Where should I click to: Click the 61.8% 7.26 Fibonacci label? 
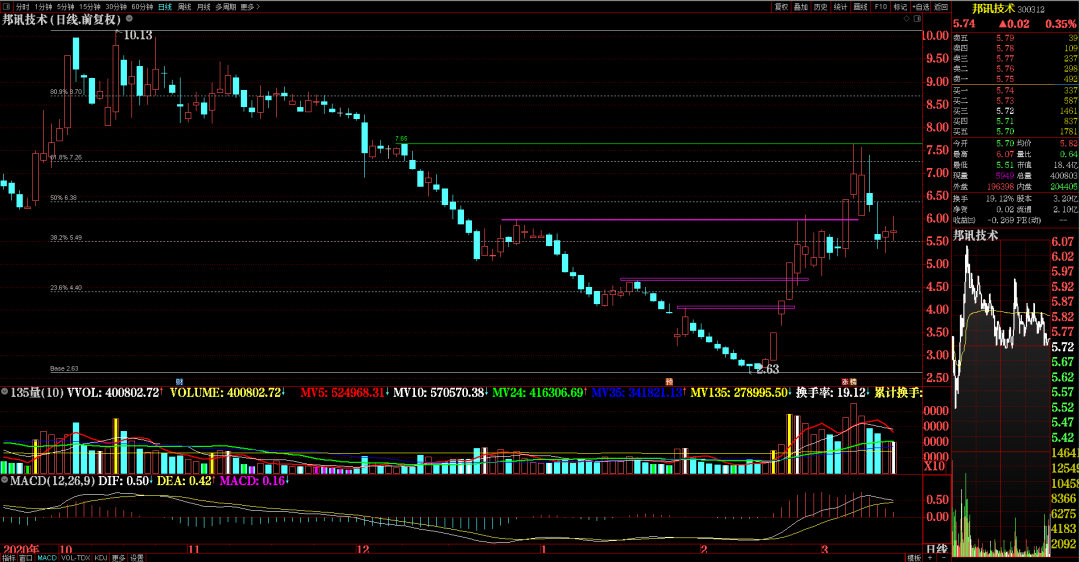(x=66, y=157)
